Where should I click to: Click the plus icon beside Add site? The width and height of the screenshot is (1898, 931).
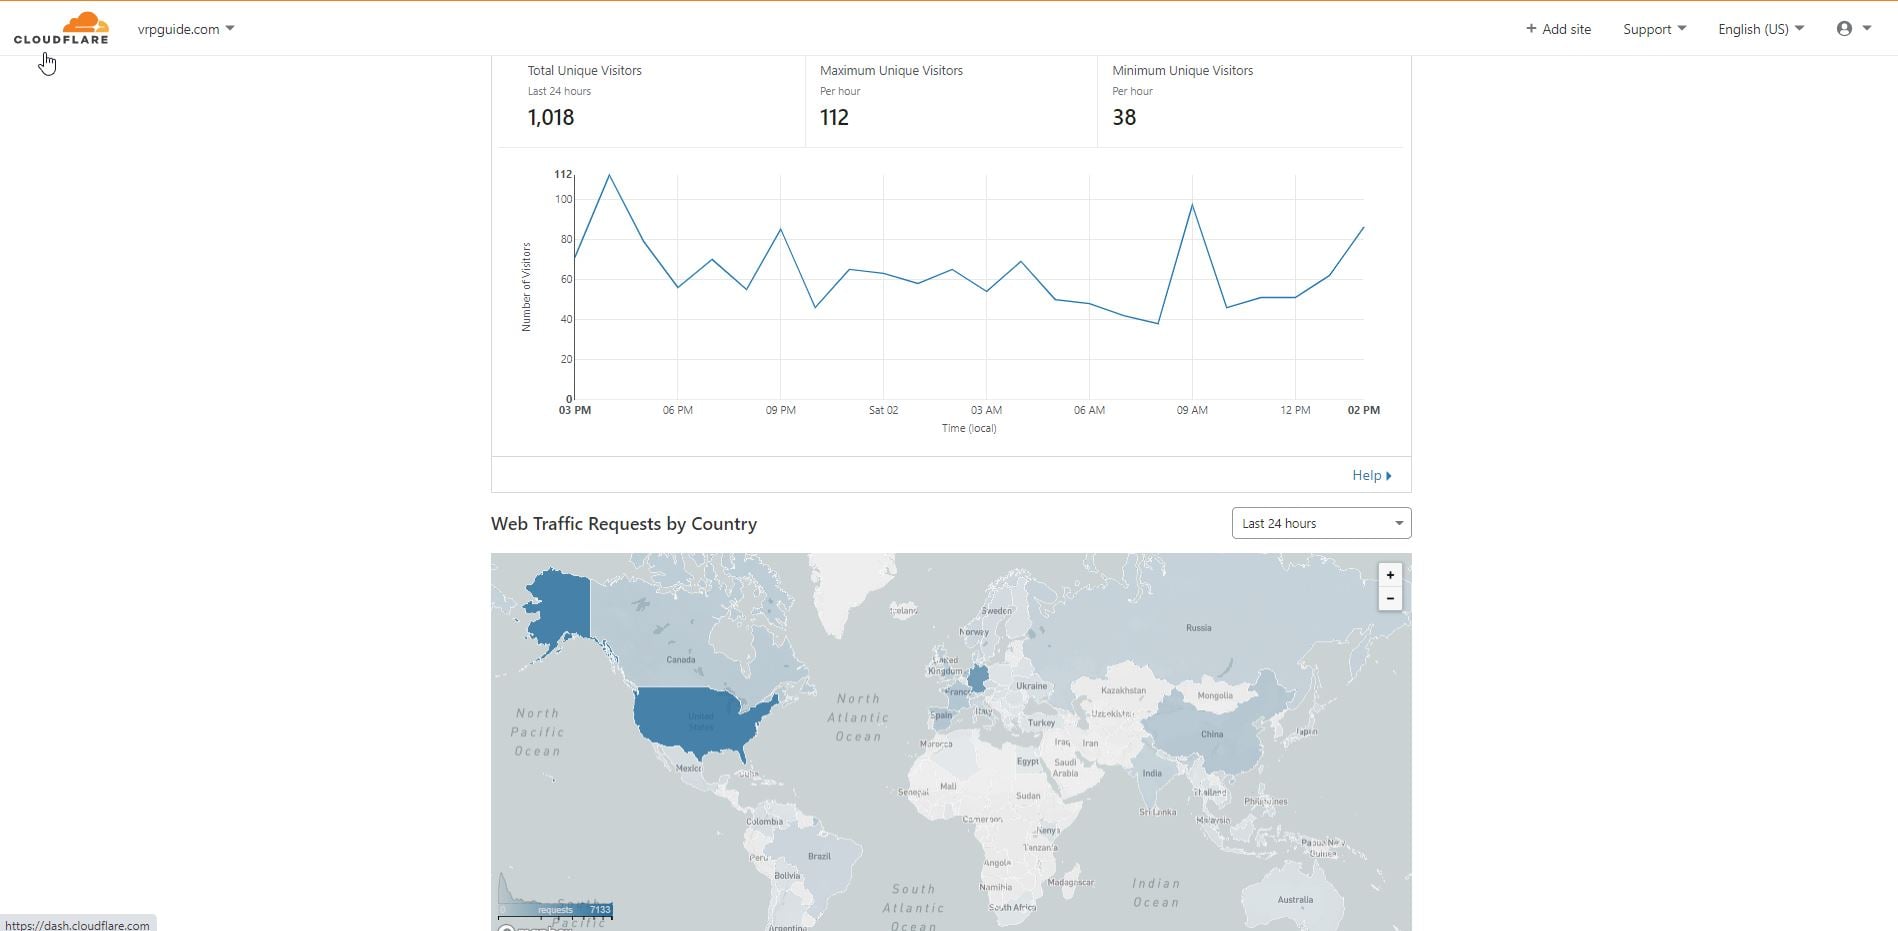coord(1530,29)
